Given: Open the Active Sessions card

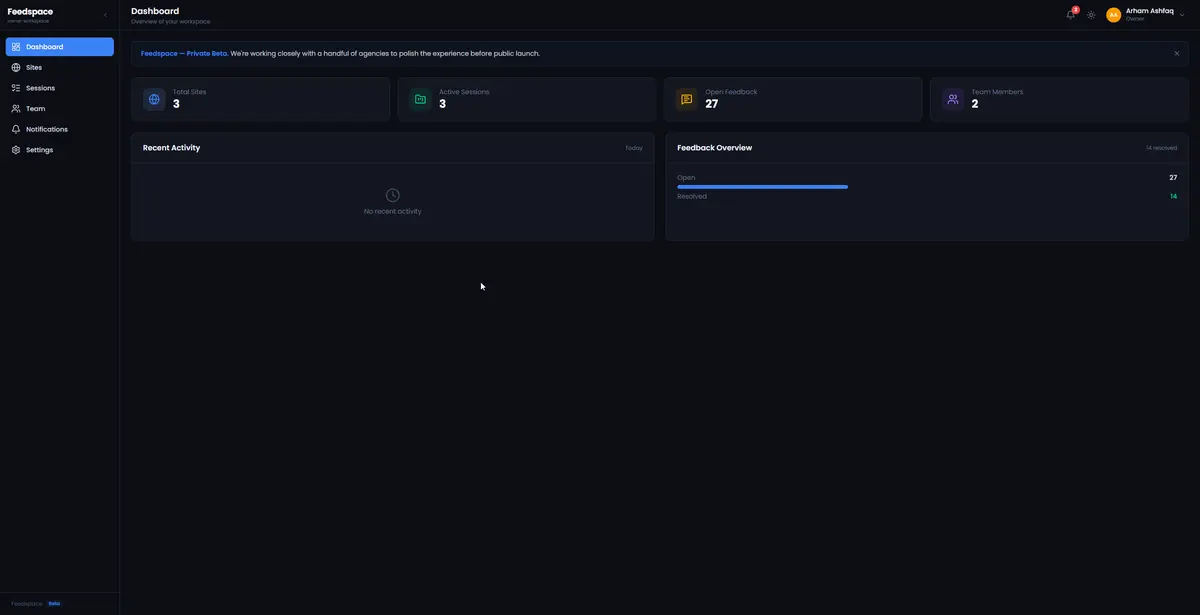Looking at the screenshot, I should click(x=527, y=100).
